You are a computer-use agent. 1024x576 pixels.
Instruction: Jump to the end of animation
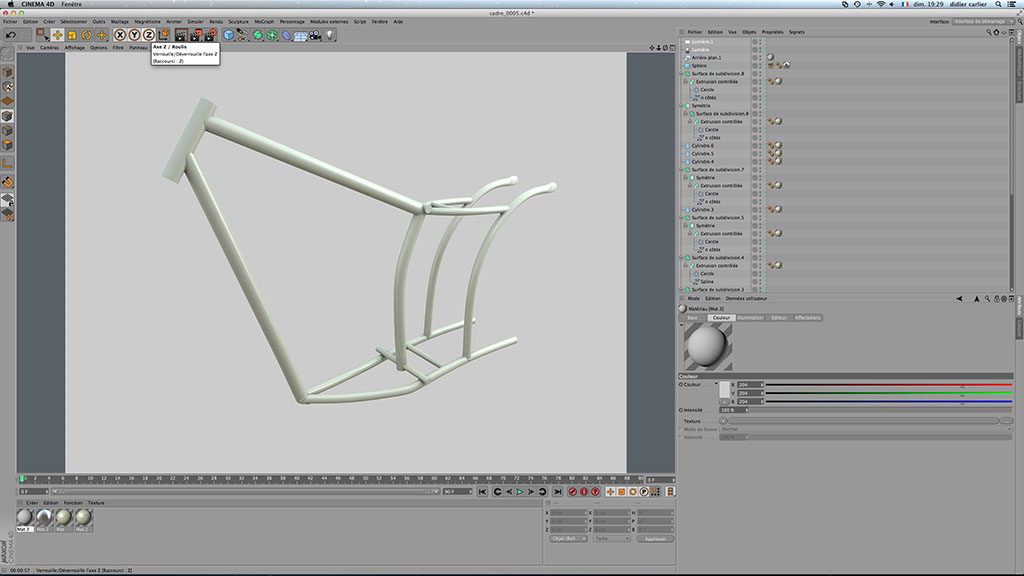(x=557, y=492)
